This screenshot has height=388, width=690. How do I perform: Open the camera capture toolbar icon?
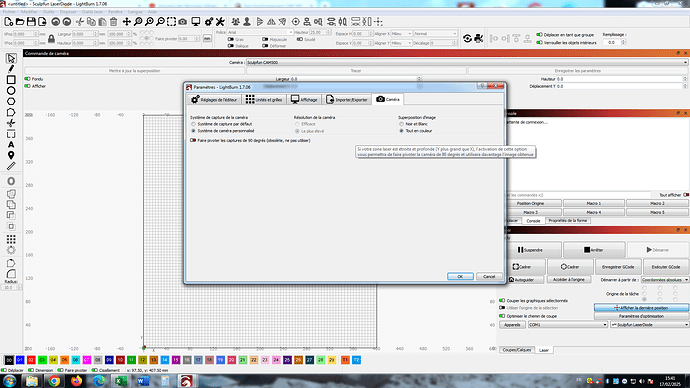tap(183, 22)
